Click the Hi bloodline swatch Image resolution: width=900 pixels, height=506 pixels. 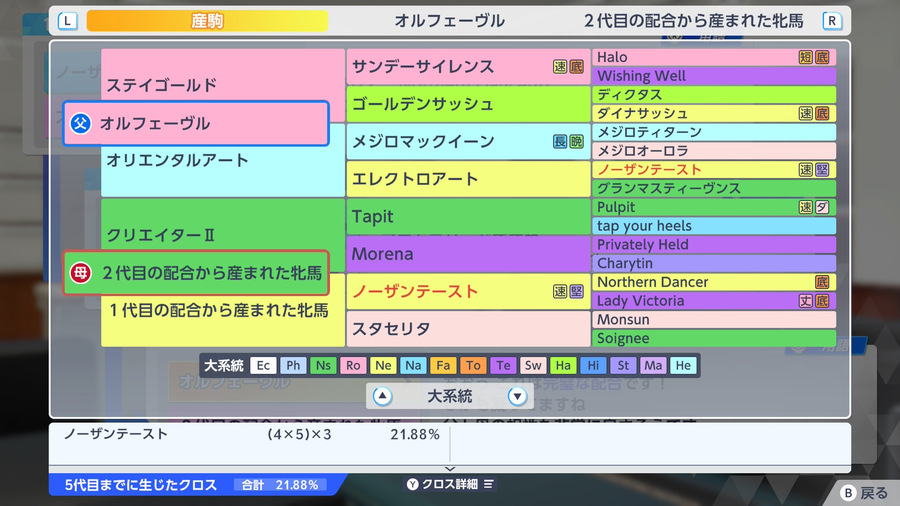tap(593, 365)
